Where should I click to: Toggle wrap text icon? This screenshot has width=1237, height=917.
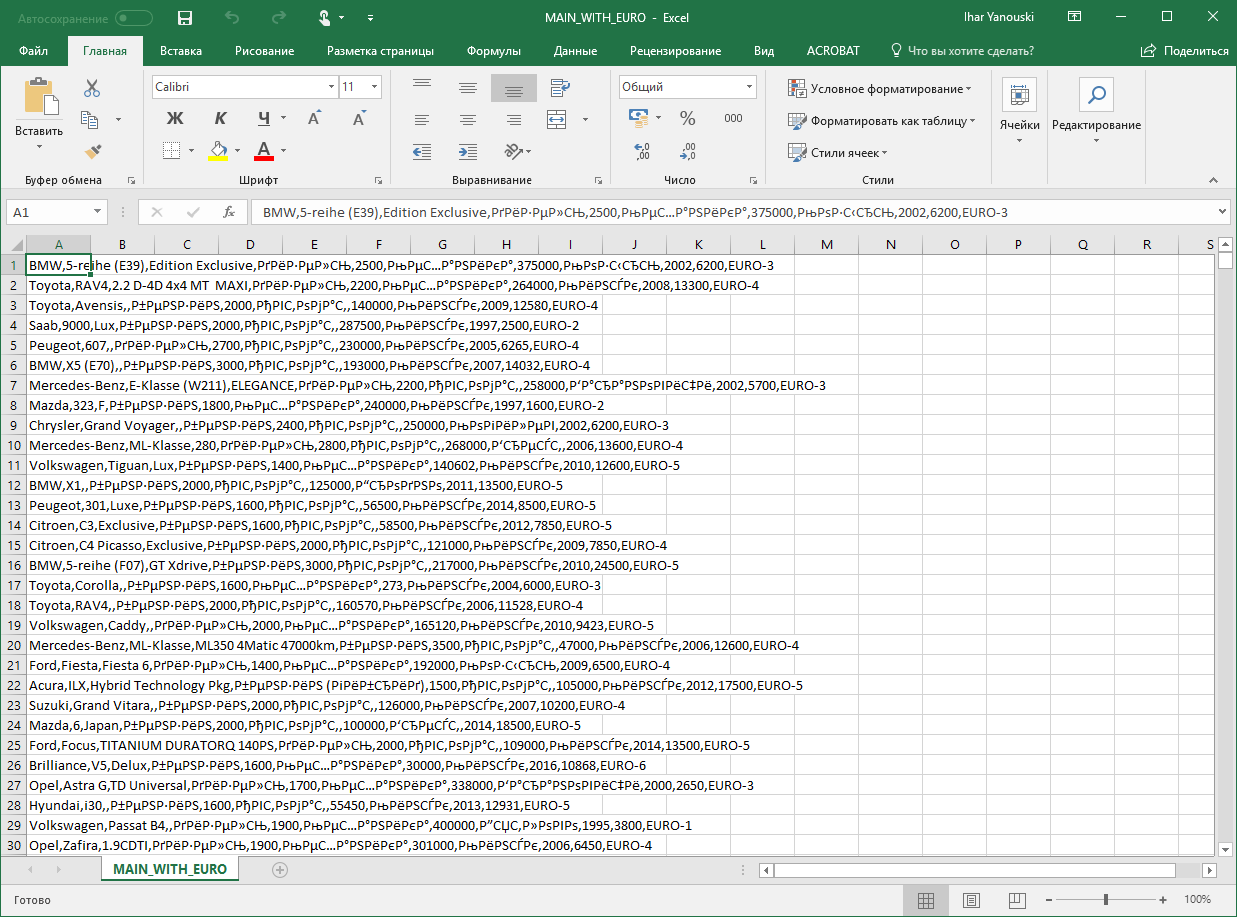coord(560,88)
